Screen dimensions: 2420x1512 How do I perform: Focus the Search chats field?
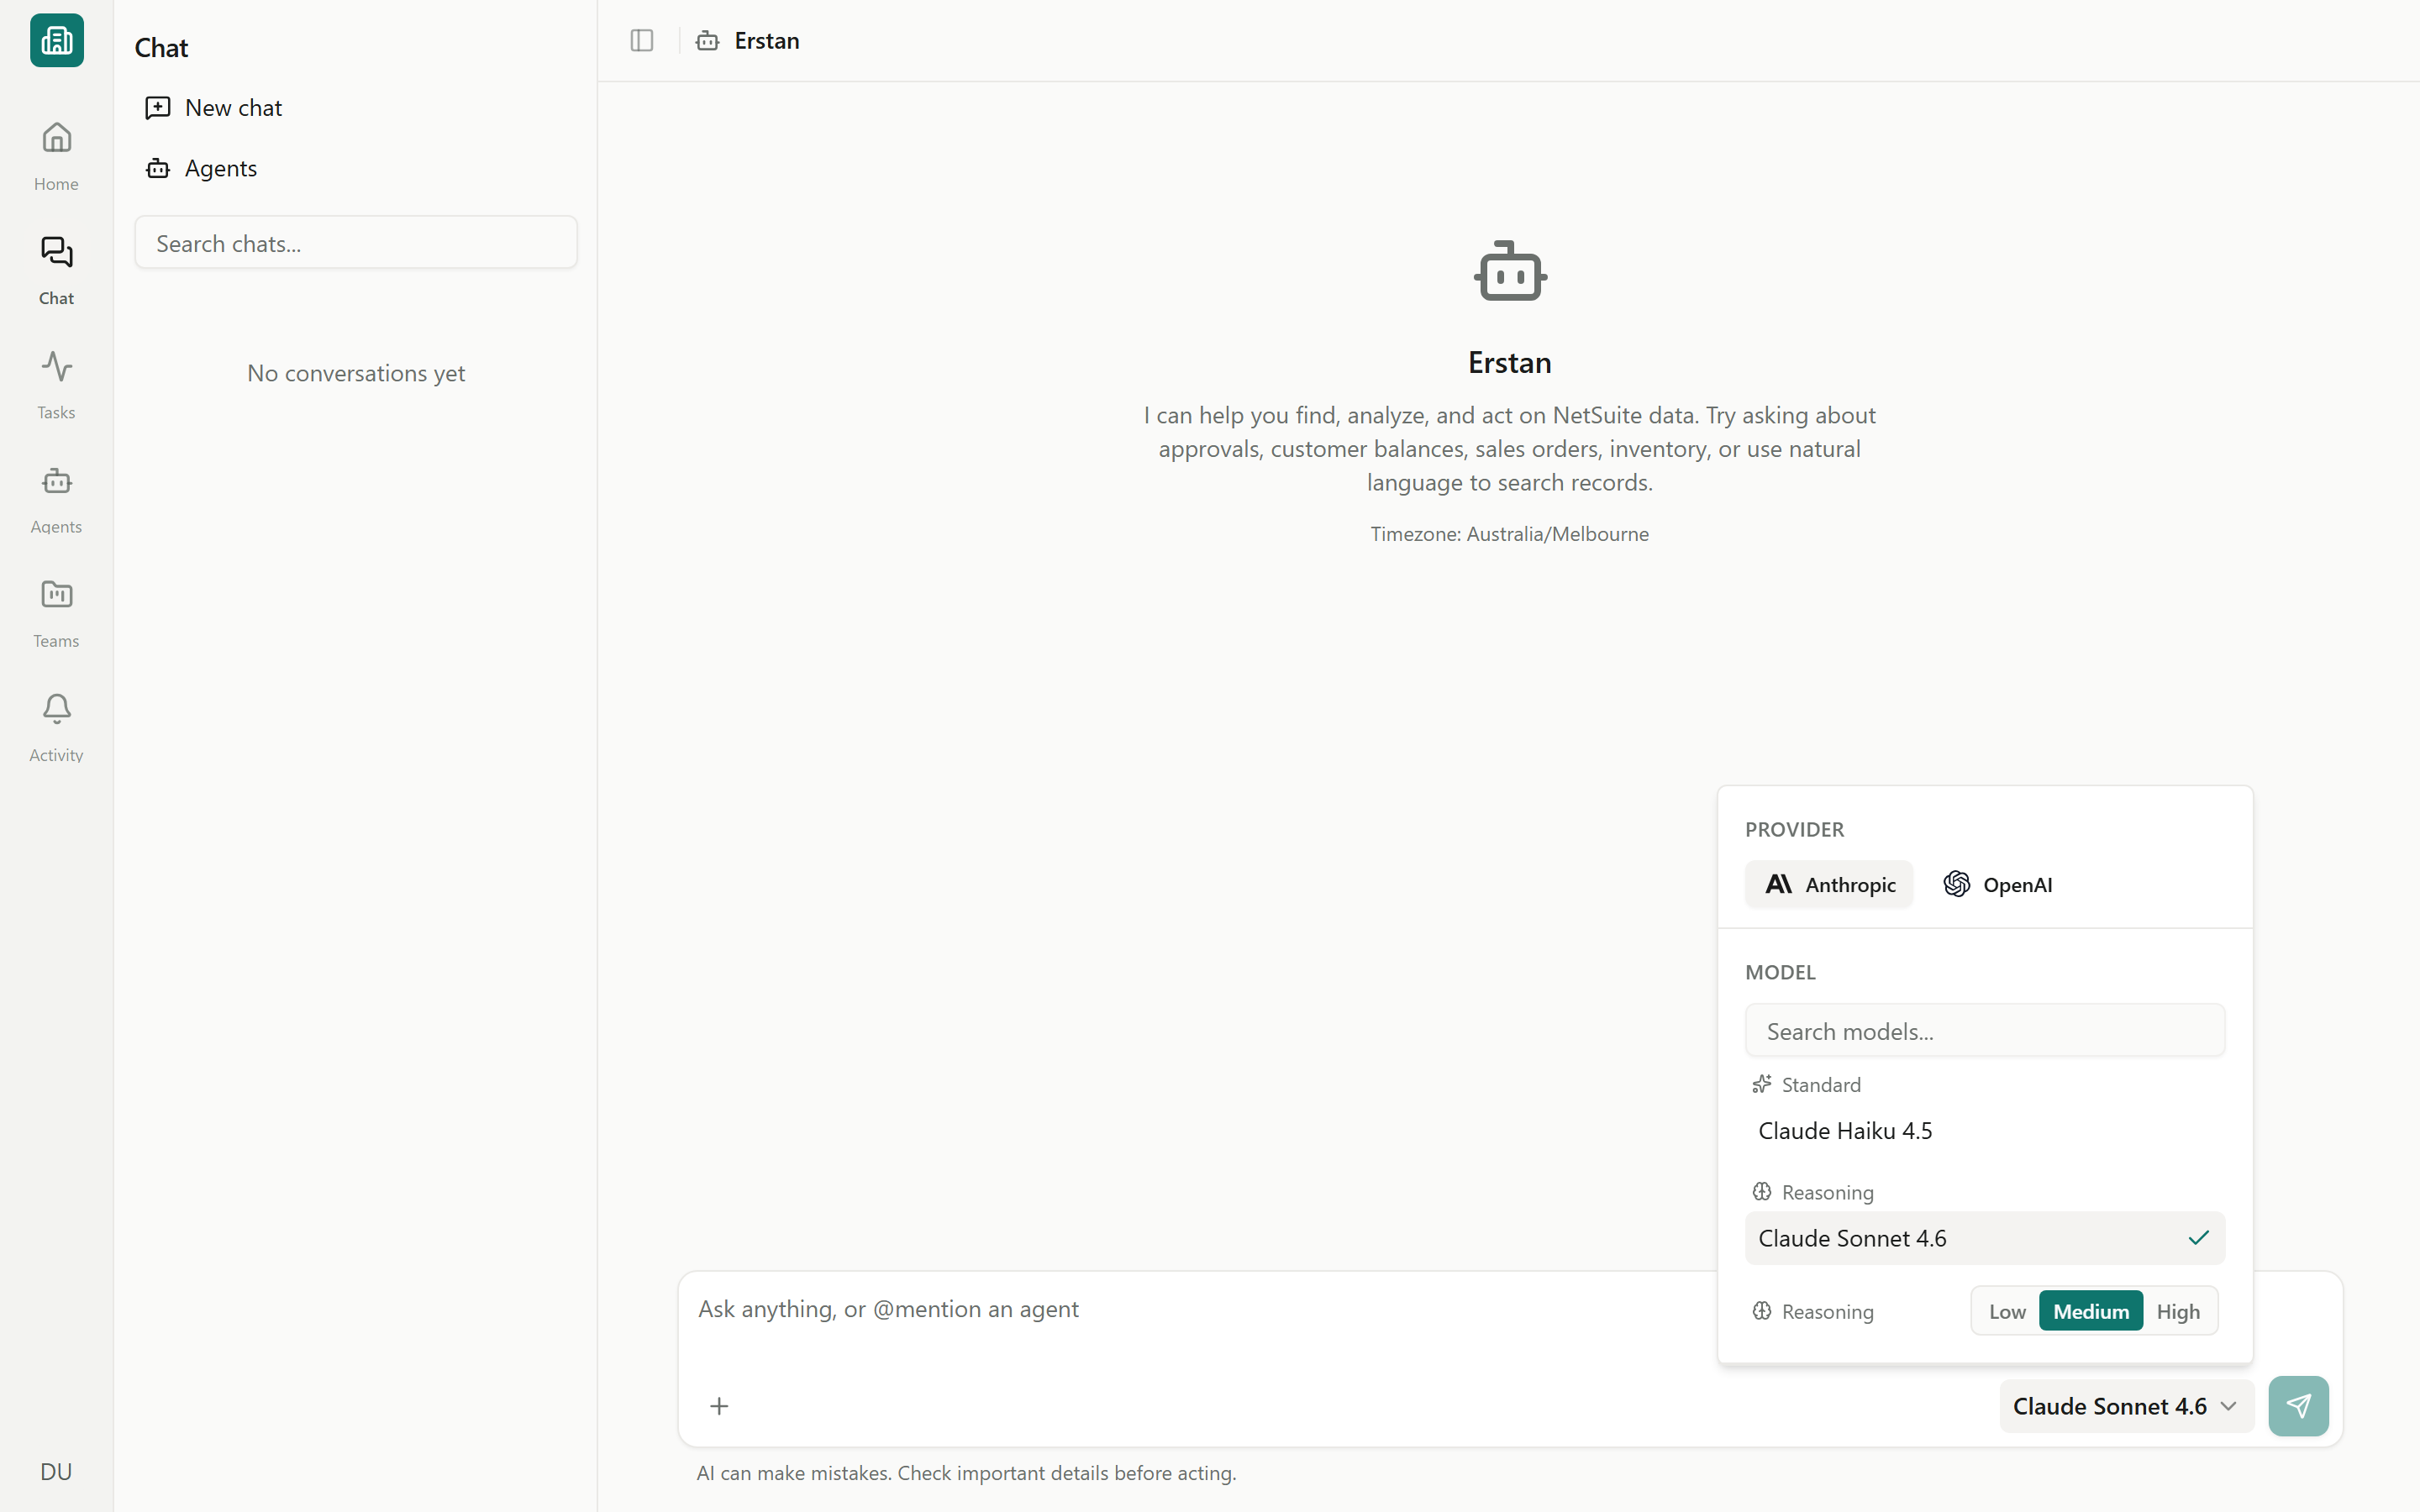(356, 243)
